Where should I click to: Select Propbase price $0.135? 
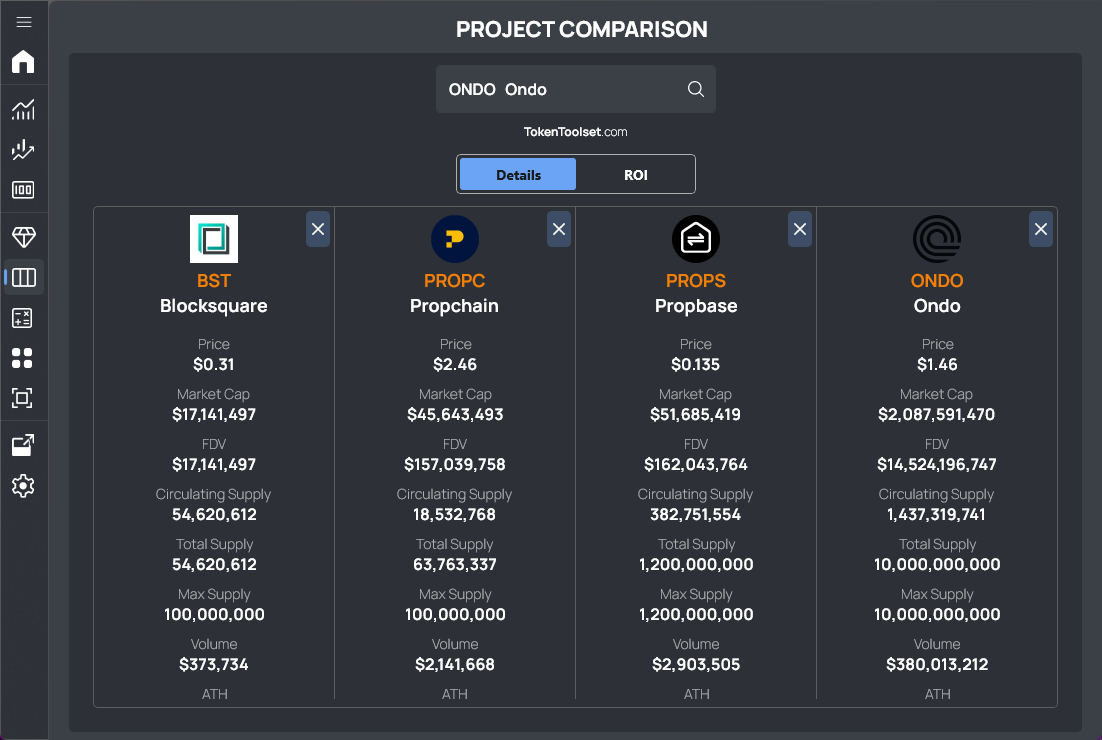click(696, 364)
